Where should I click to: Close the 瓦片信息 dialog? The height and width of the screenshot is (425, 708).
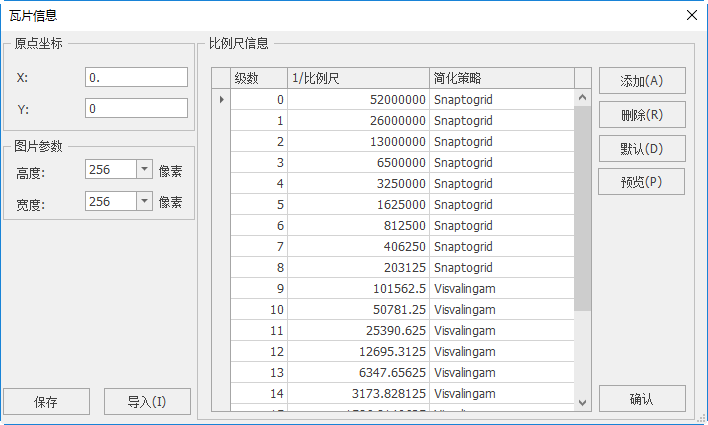(x=690, y=15)
